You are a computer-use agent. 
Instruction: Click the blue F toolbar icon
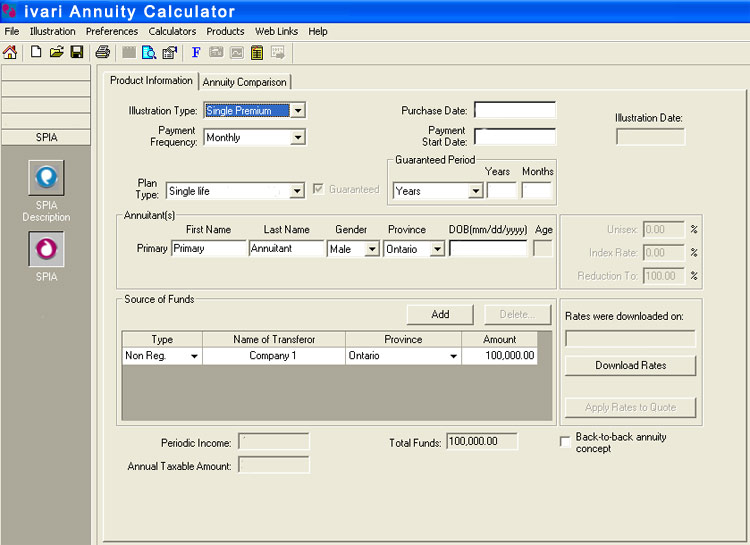196,52
